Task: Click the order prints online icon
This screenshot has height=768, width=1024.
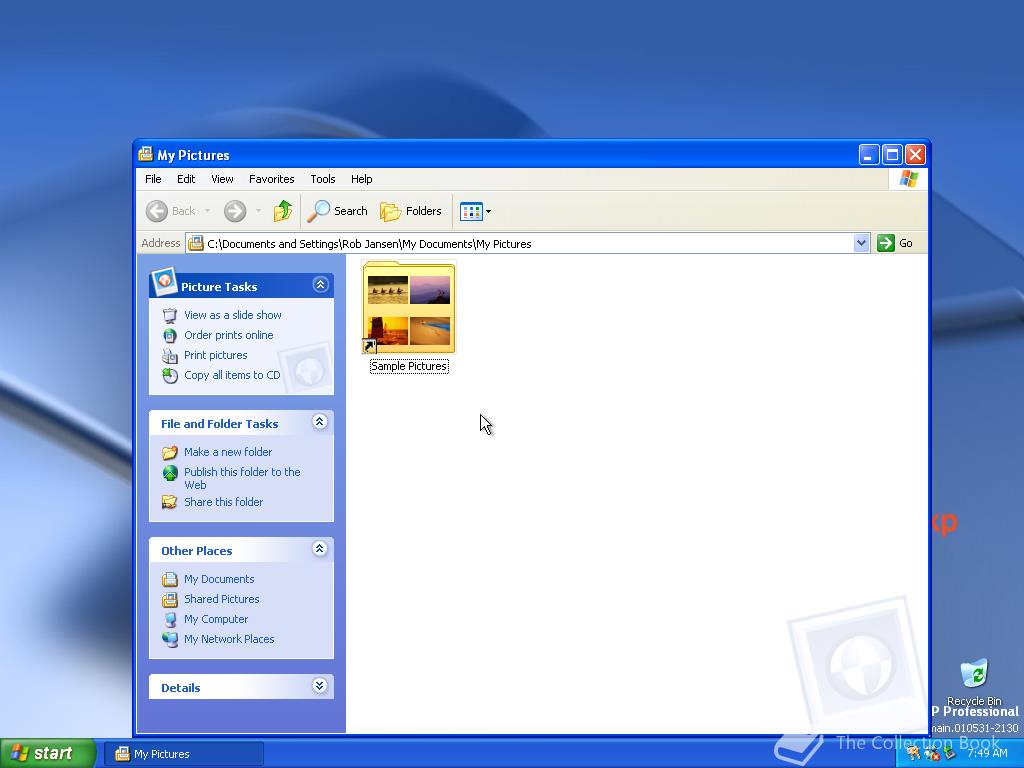Action: pos(170,336)
